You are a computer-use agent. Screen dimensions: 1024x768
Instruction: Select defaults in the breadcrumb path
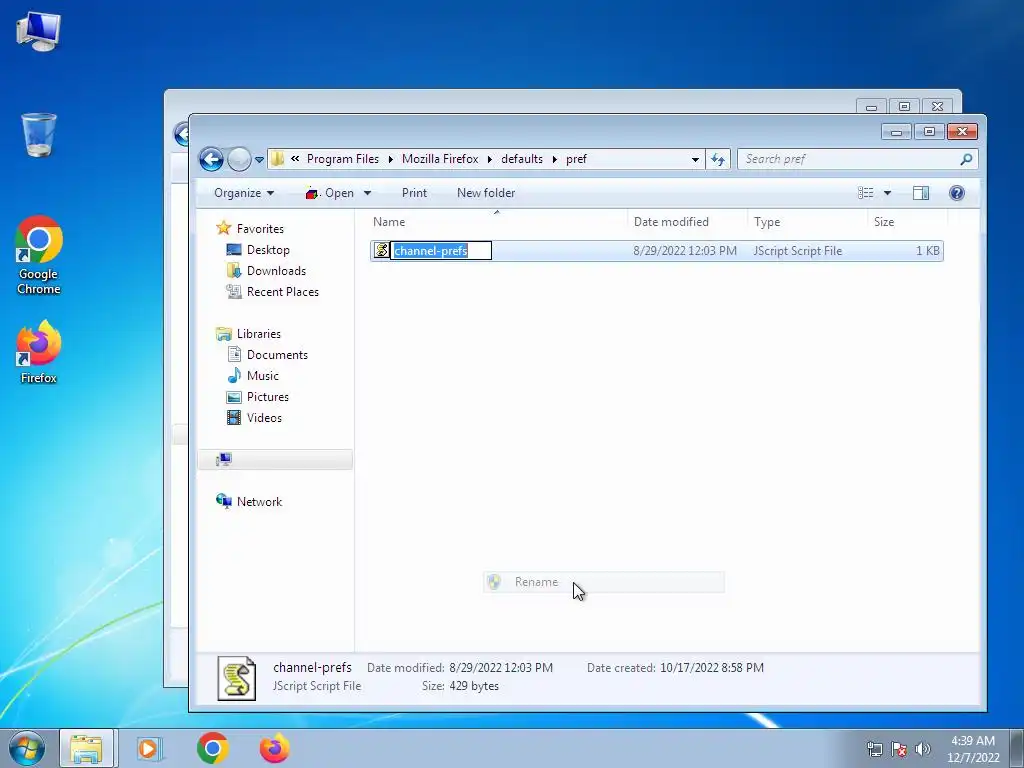pos(522,159)
